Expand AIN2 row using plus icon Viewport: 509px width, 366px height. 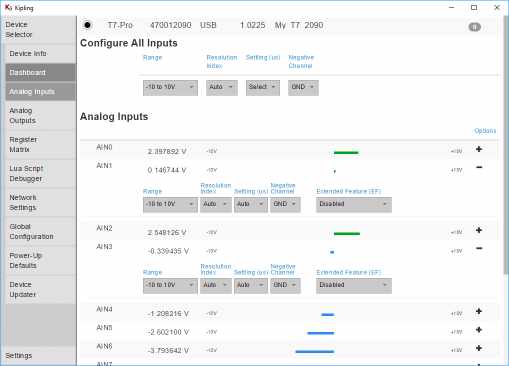tap(479, 230)
